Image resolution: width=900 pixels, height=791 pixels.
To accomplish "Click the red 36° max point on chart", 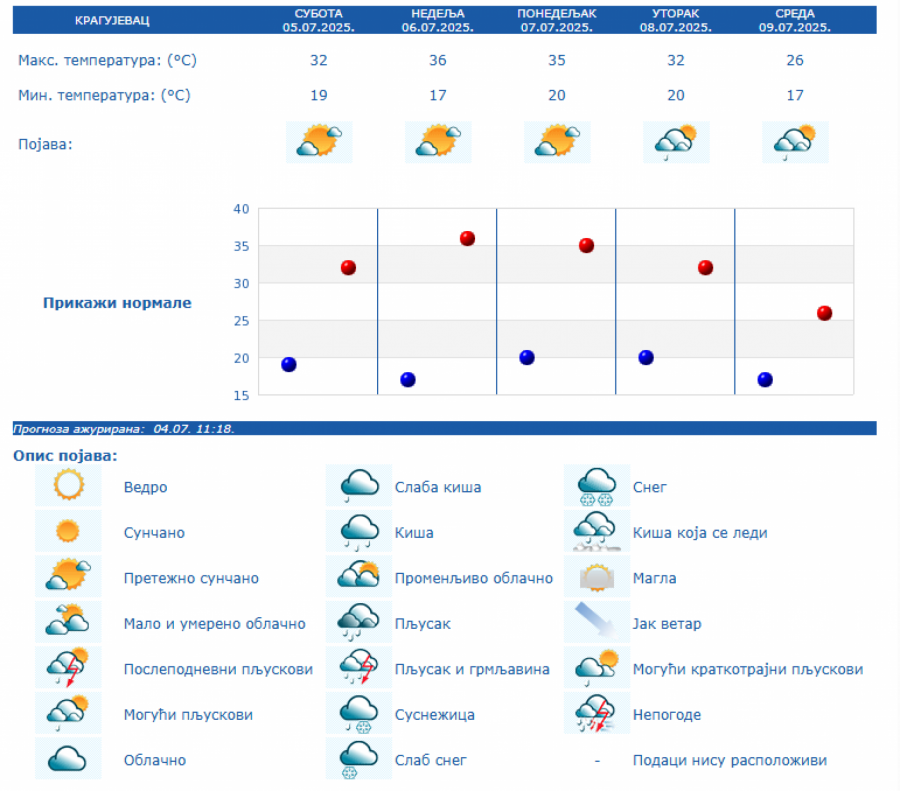I will (x=467, y=238).
